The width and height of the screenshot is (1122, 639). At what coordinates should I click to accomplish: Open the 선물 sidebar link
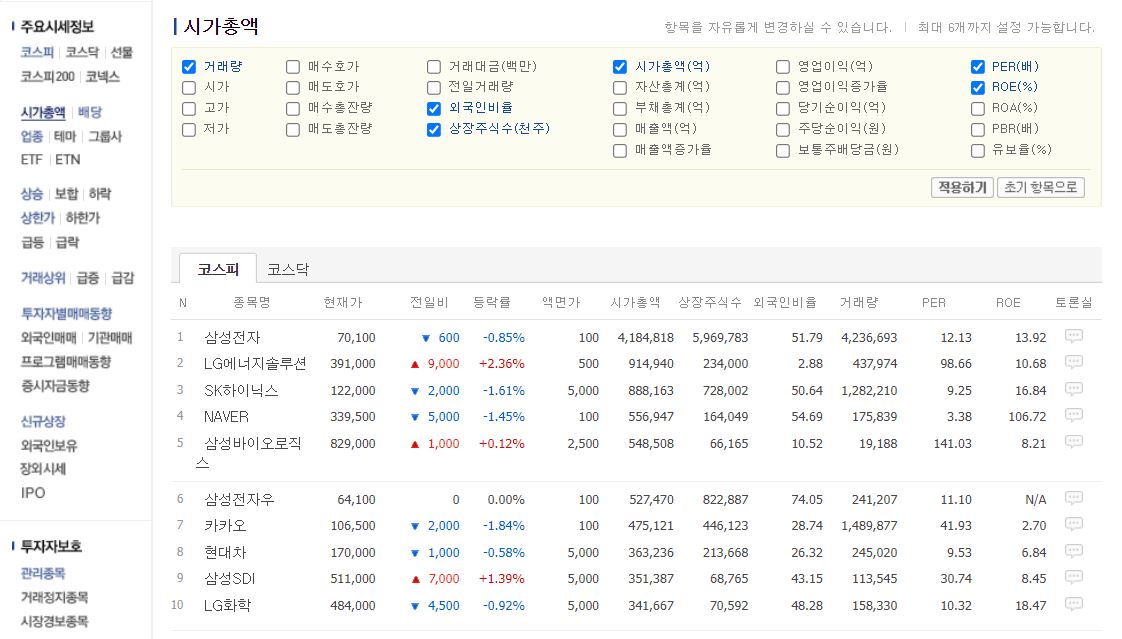(122, 52)
